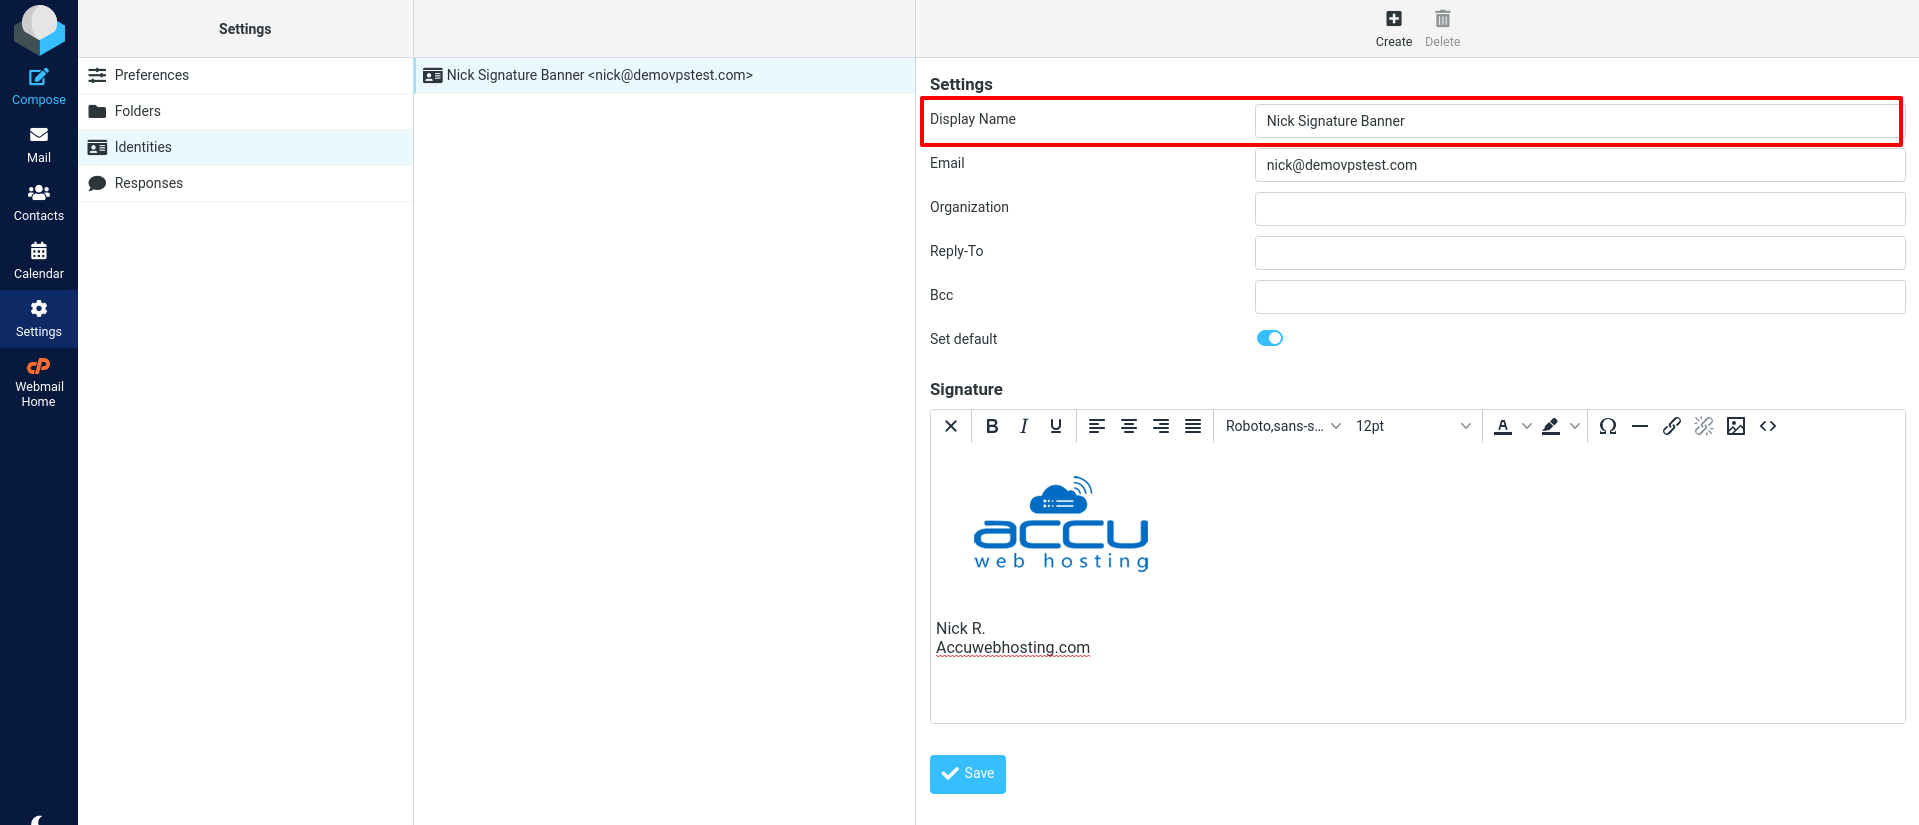Center align signature text
The height and width of the screenshot is (825, 1919).
tap(1129, 426)
